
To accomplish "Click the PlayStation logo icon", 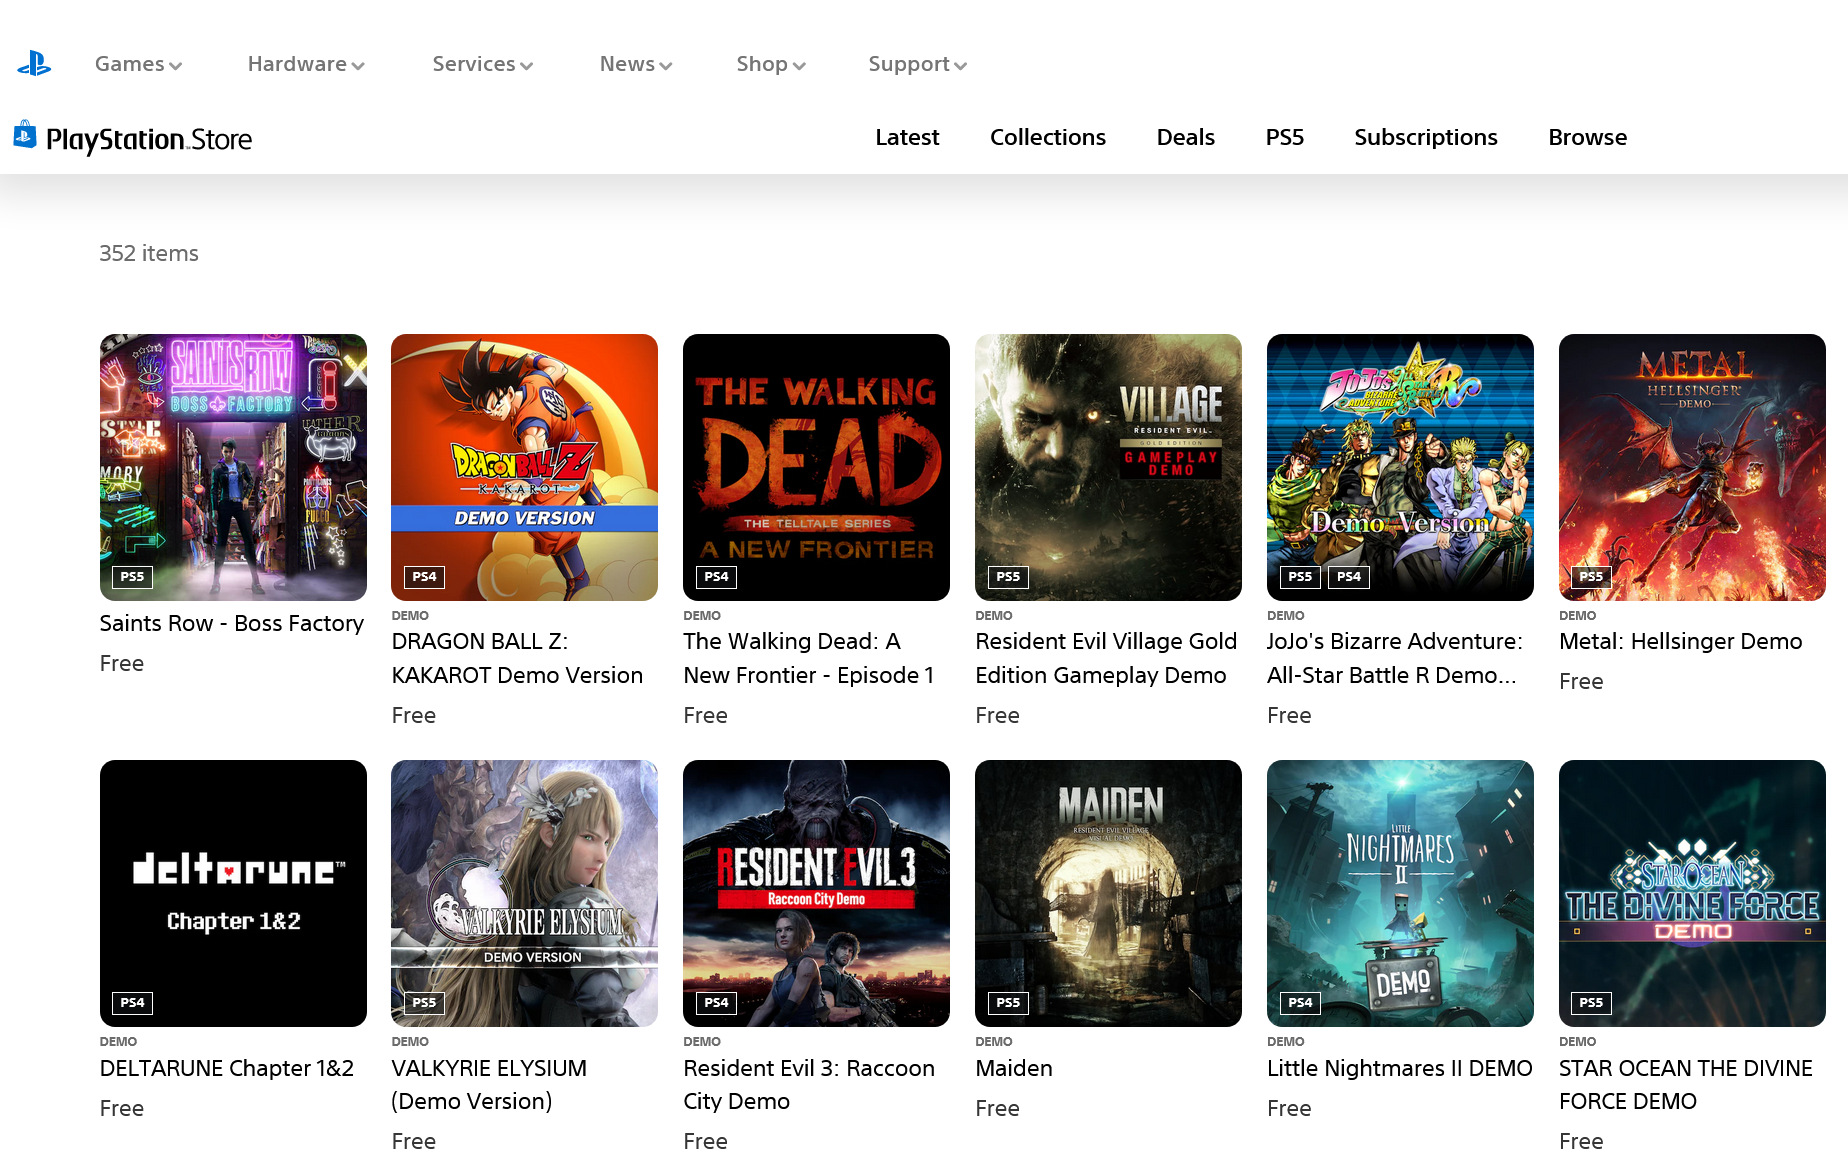I will pyautogui.click(x=34, y=64).
